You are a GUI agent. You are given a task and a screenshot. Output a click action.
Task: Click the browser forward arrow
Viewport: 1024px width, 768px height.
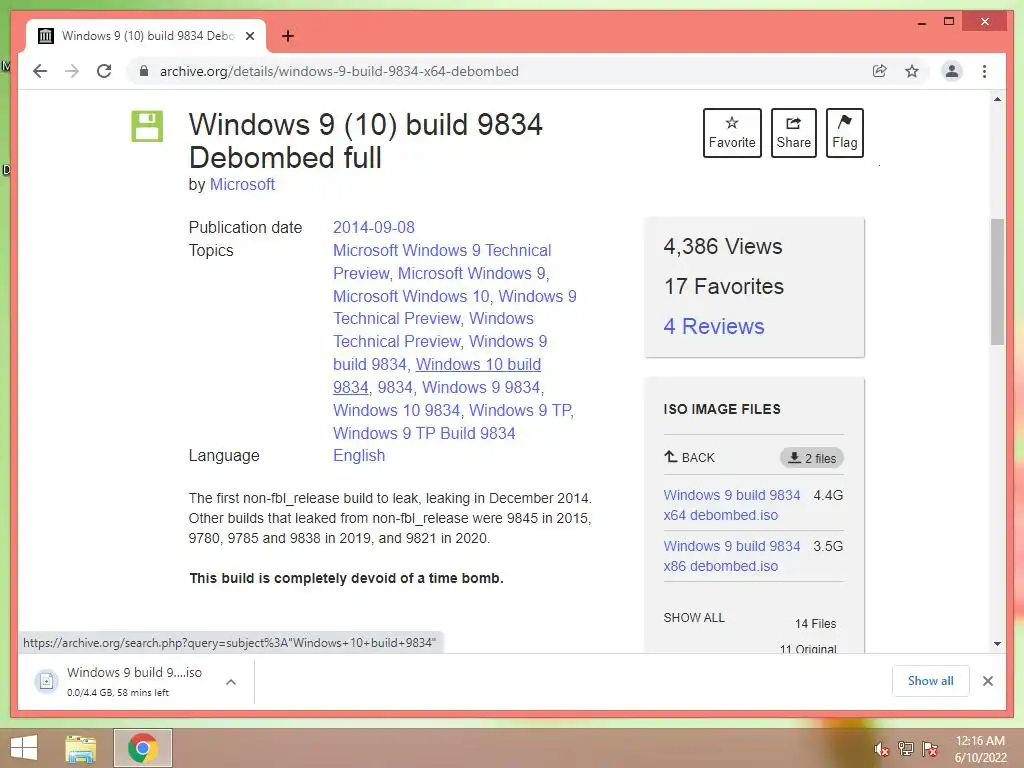[x=72, y=71]
